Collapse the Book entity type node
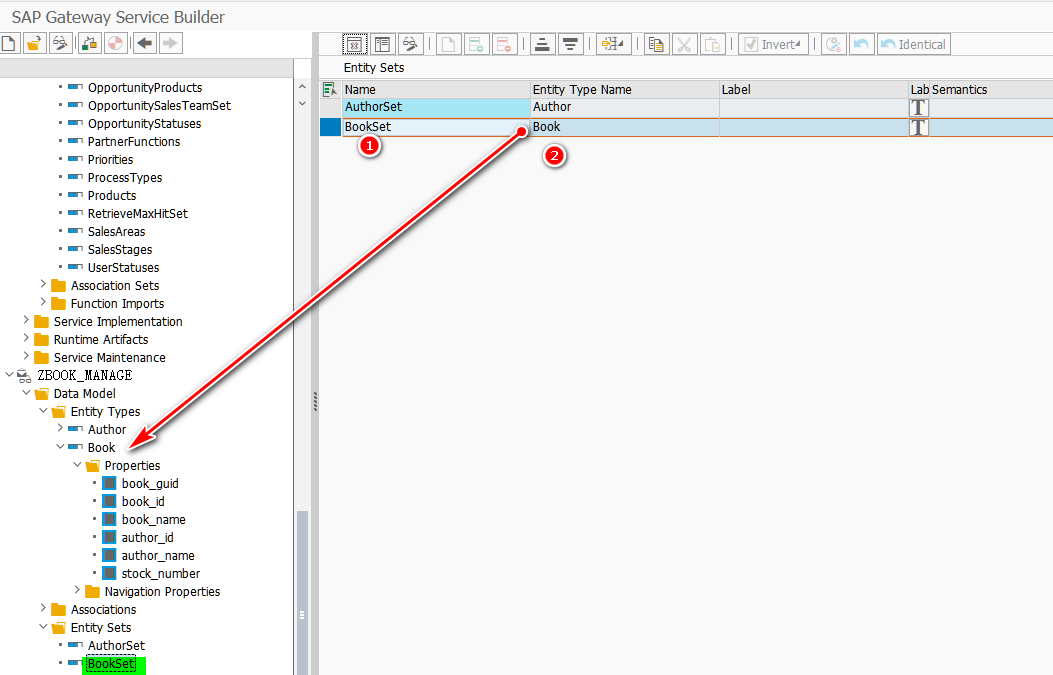The width and height of the screenshot is (1053, 675). click(x=60, y=447)
